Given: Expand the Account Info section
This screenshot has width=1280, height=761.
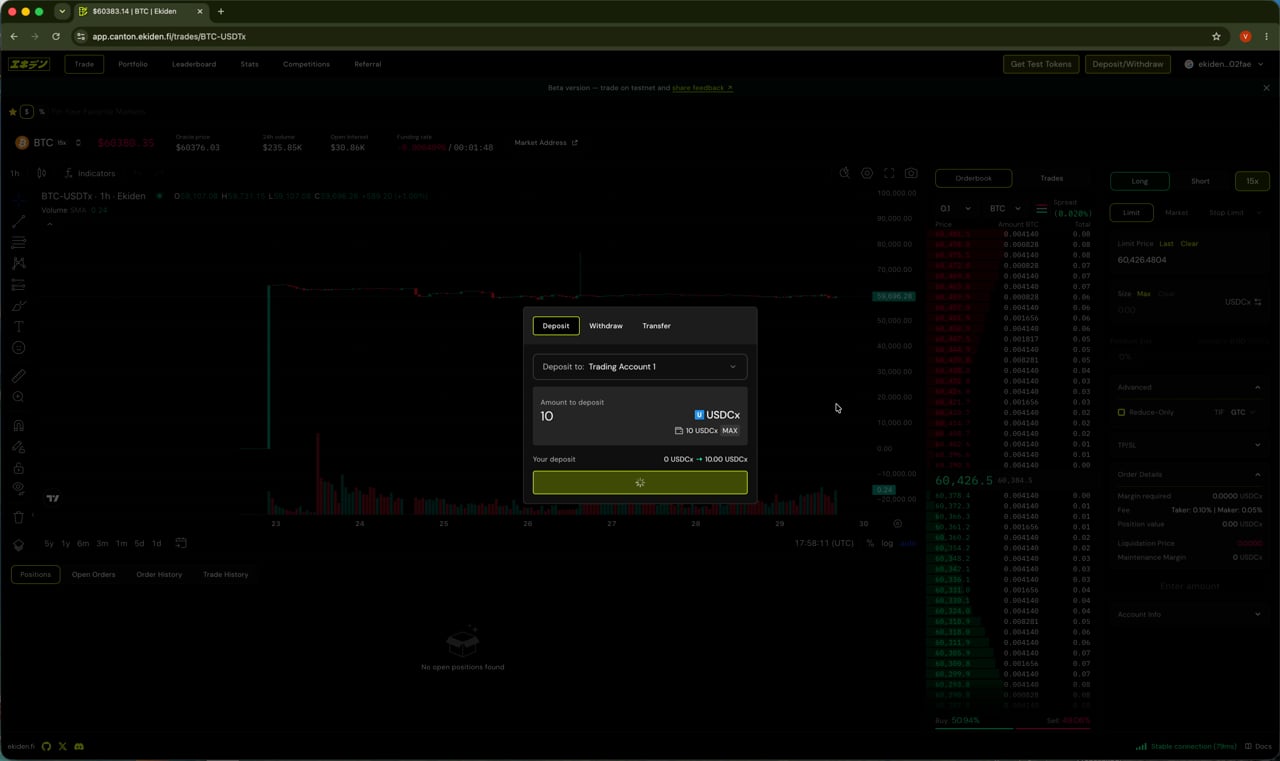Looking at the screenshot, I should (1189, 614).
